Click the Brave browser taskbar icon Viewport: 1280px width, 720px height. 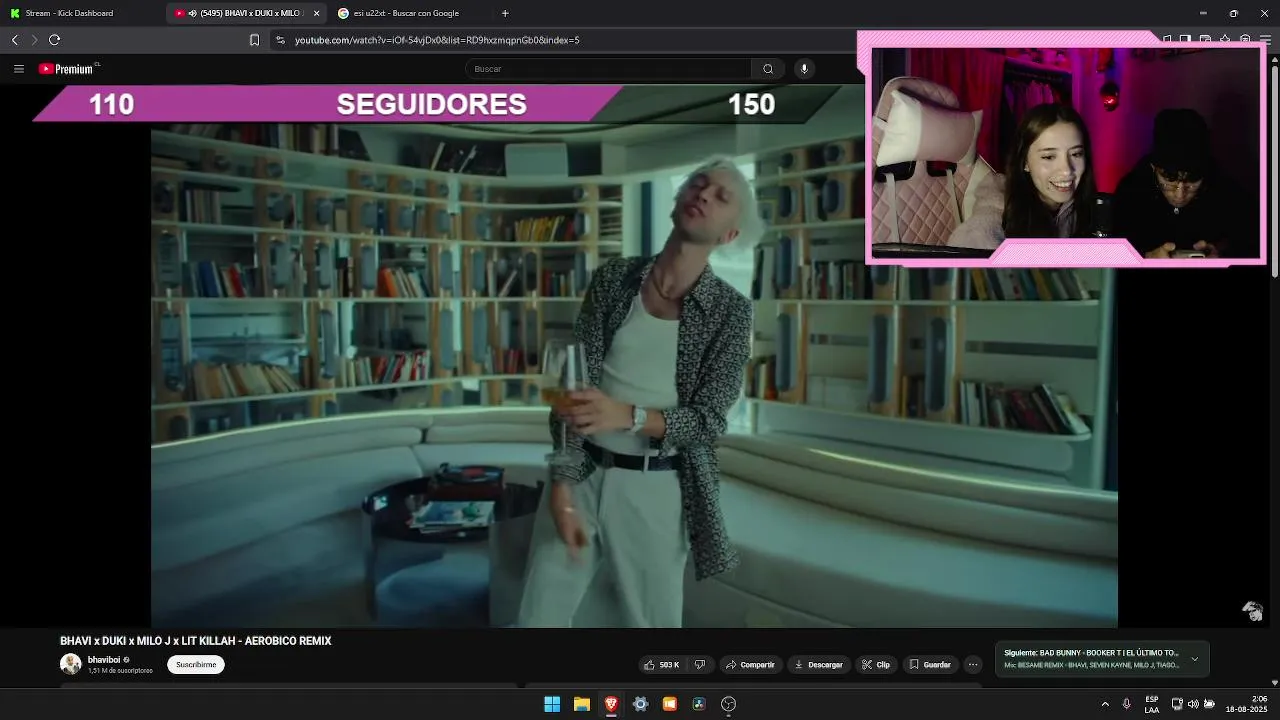click(x=611, y=704)
